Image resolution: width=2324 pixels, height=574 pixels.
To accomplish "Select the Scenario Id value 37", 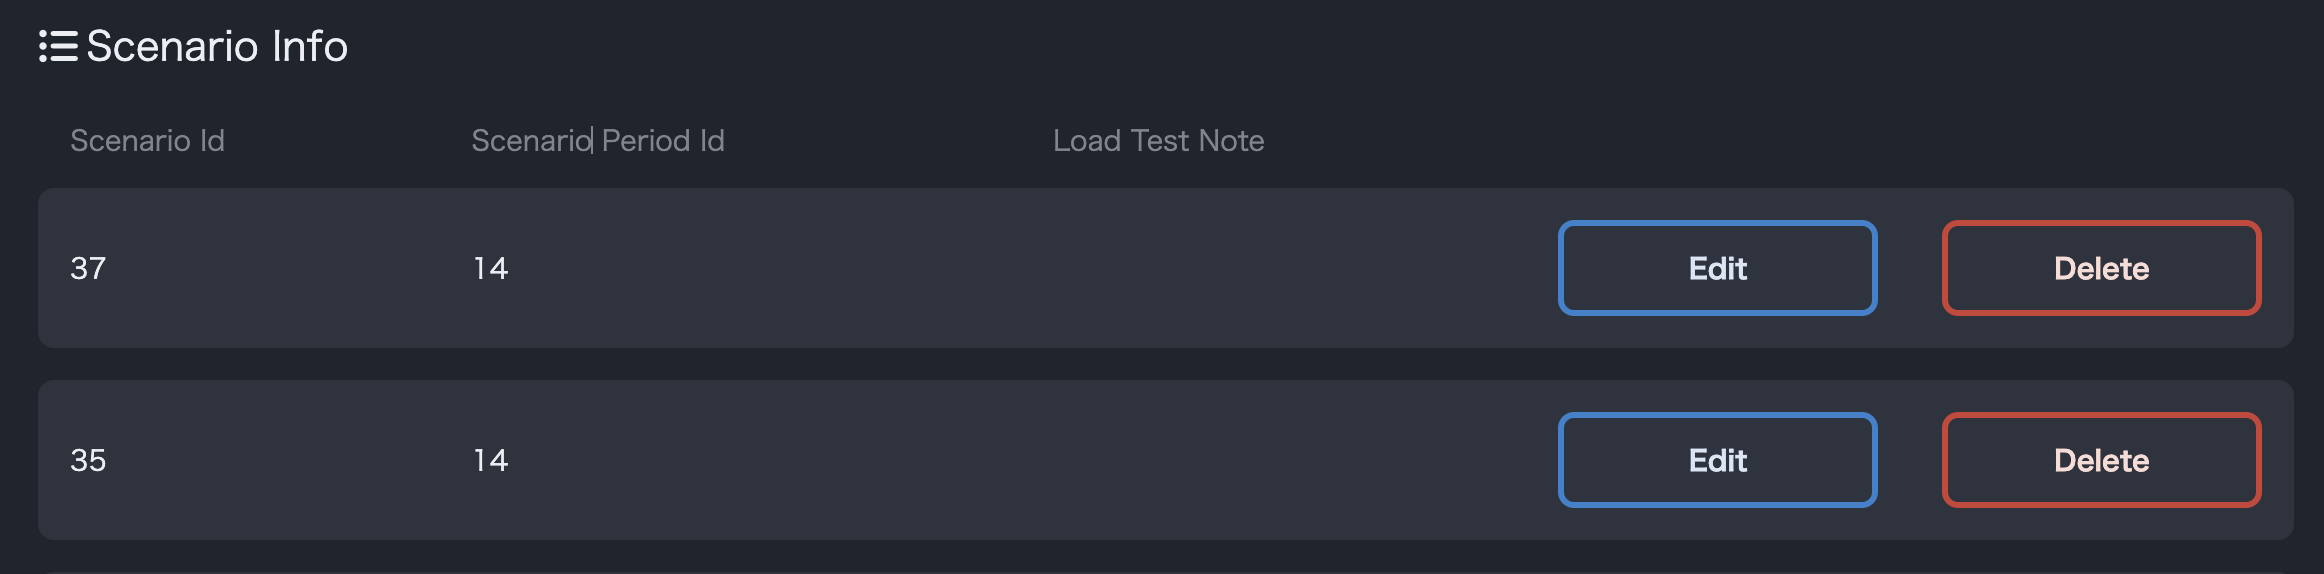I will click(x=88, y=268).
